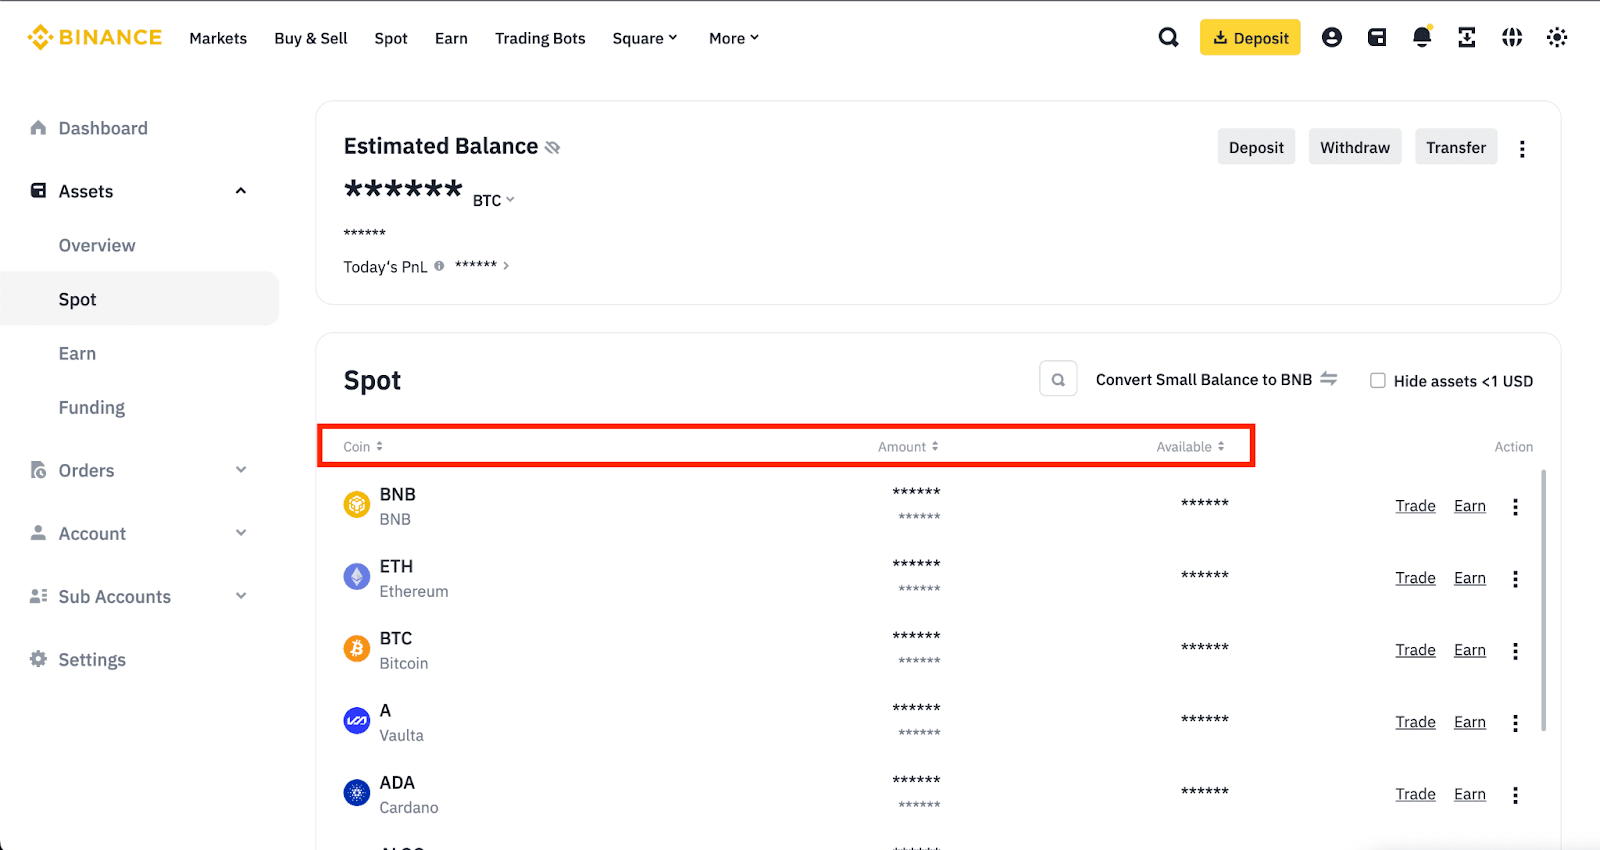The image size is (1600, 850).
Task: Expand the Orders sidebar section
Action: tap(240, 470)
